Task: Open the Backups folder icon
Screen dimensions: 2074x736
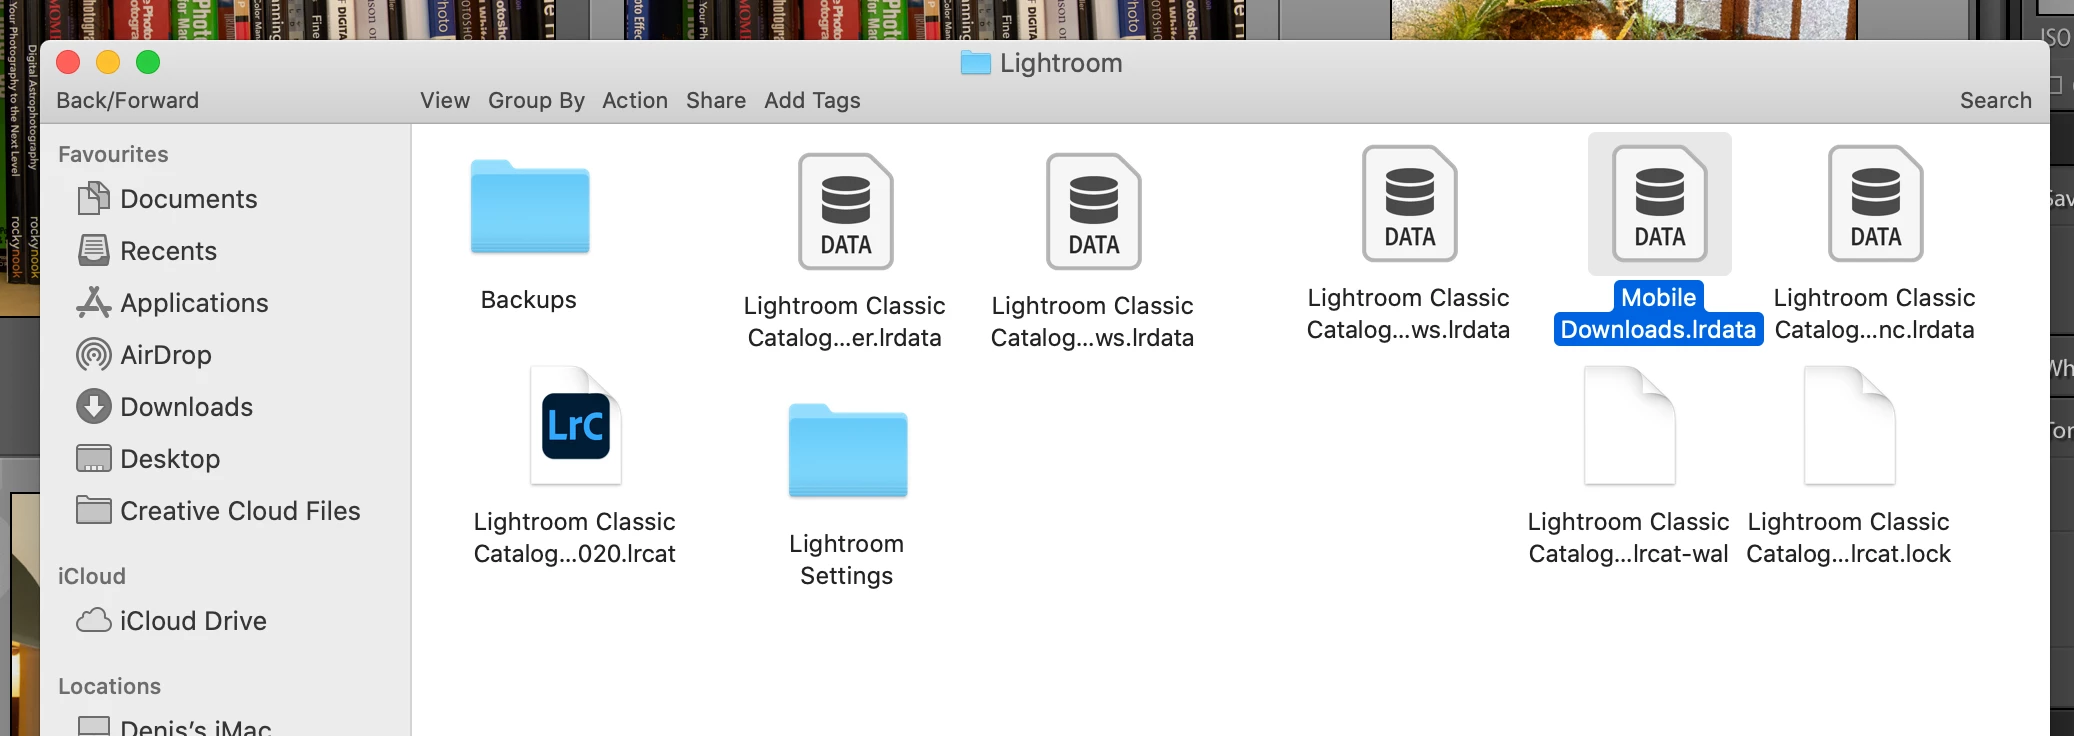Action: point(530,207)
